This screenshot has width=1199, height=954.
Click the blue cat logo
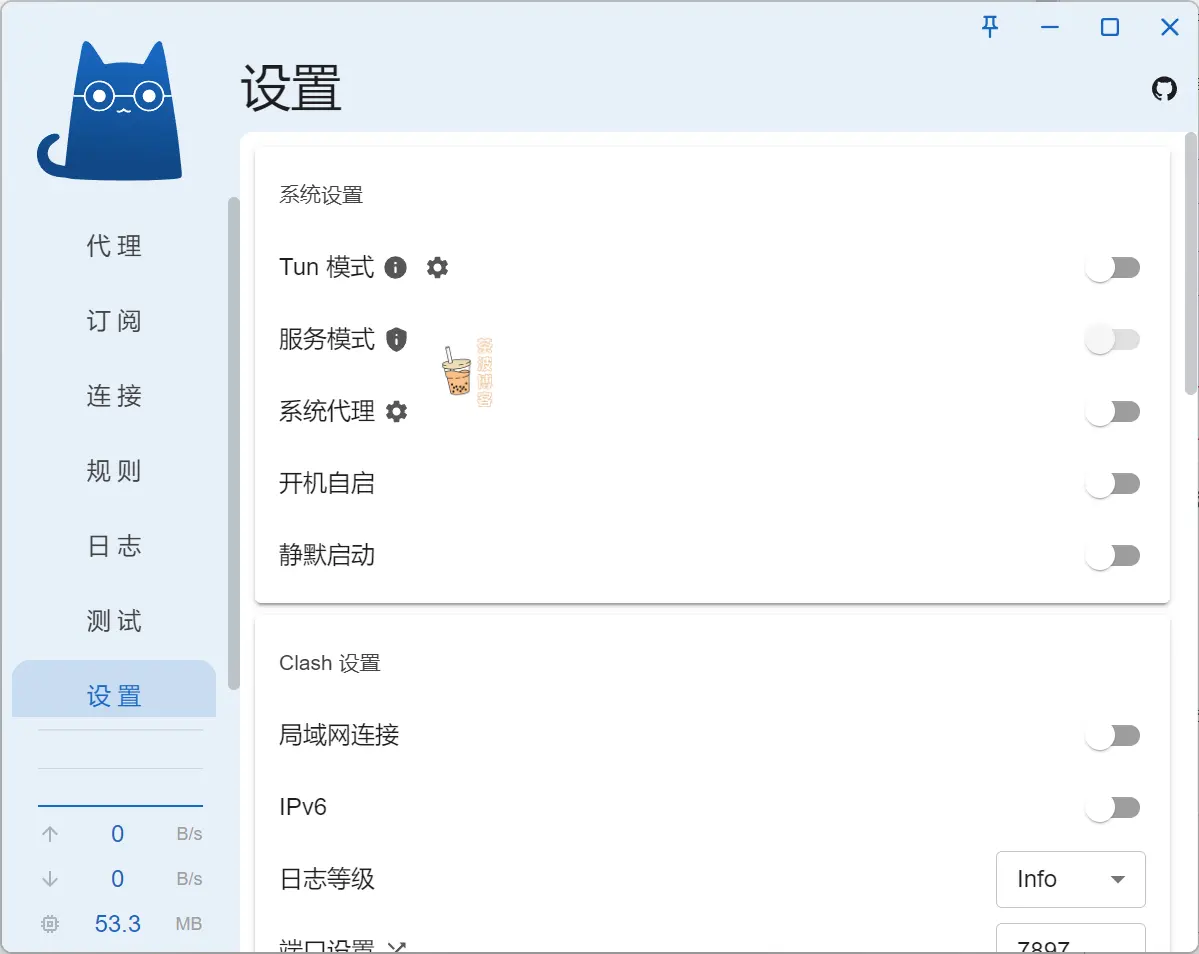point(110,112)
